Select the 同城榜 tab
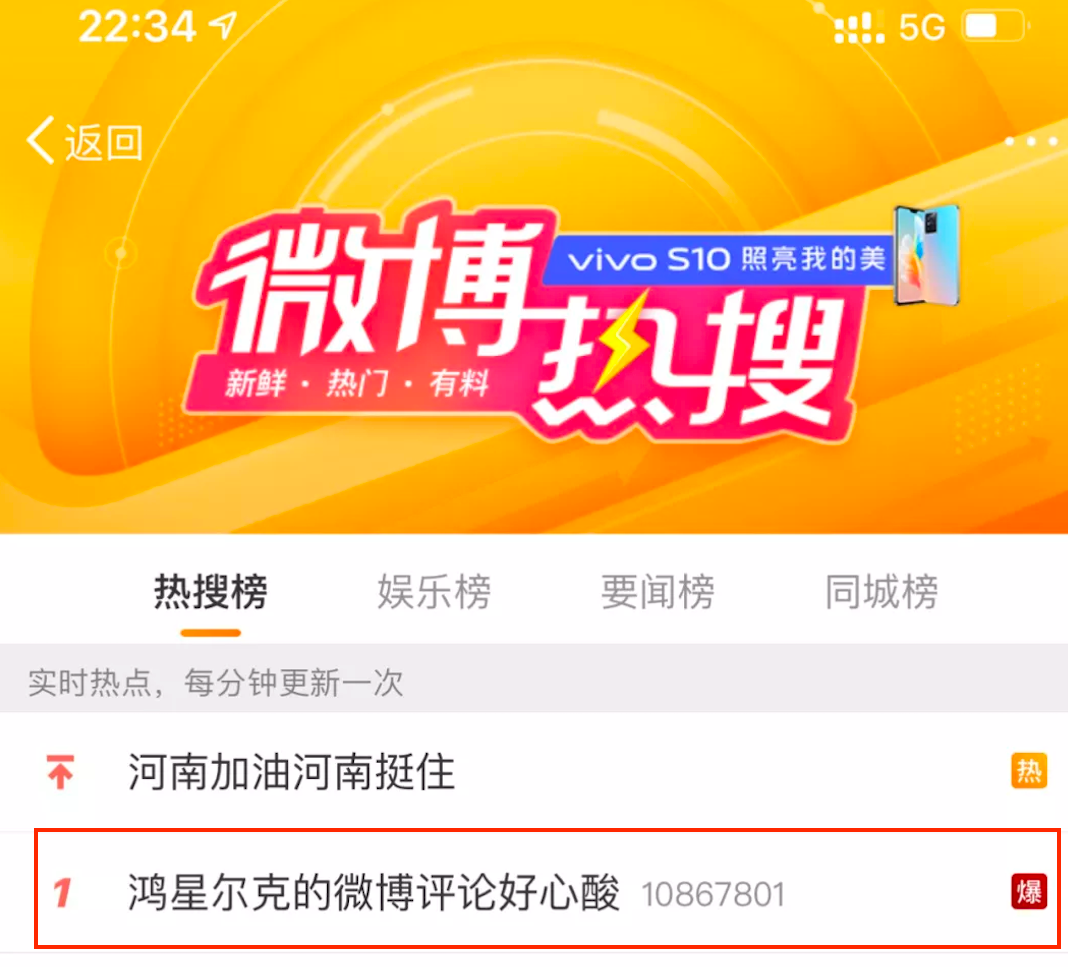1068x967 pixels. [881, 591]
